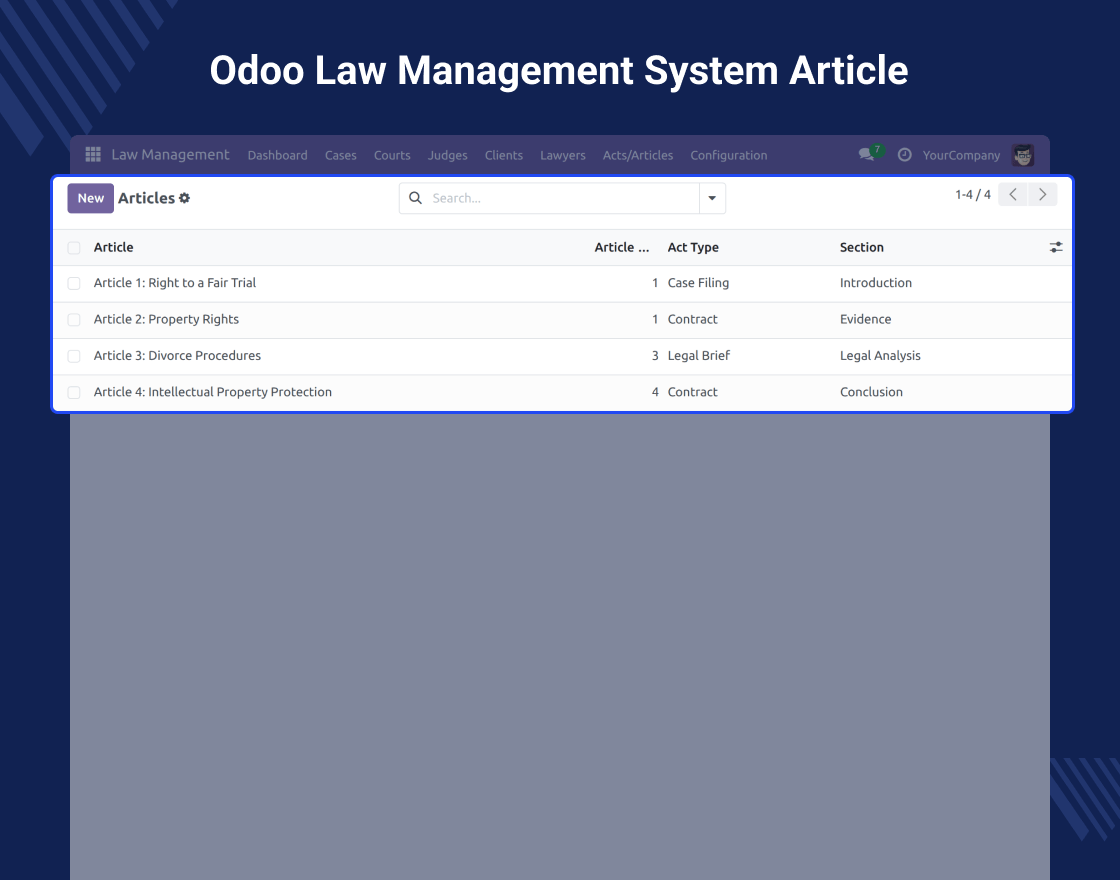Image resolution: width=1120 pixels, height=880 pixels.
Task: Open the activities clock icon
Action: coord(904,155)
